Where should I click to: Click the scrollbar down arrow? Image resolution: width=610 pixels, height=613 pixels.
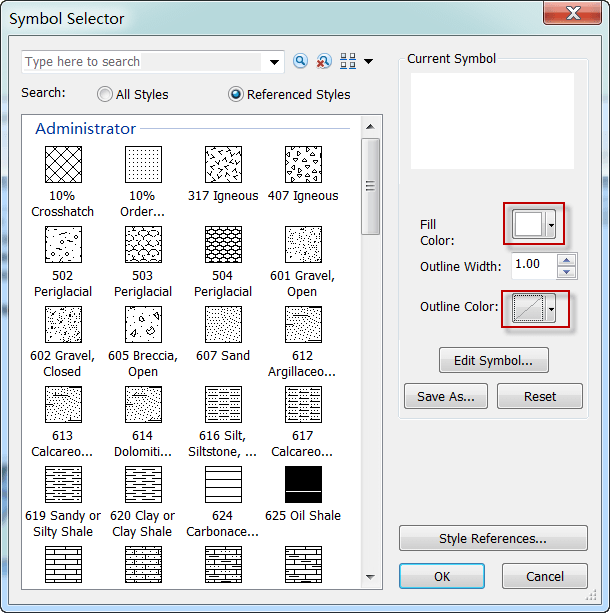click(370, 577)
